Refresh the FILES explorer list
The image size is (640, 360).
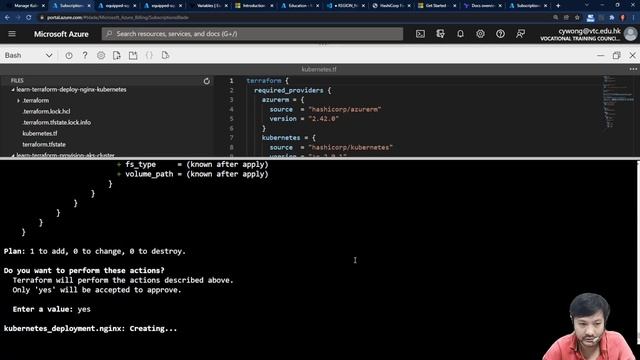(x=207, y=81)
